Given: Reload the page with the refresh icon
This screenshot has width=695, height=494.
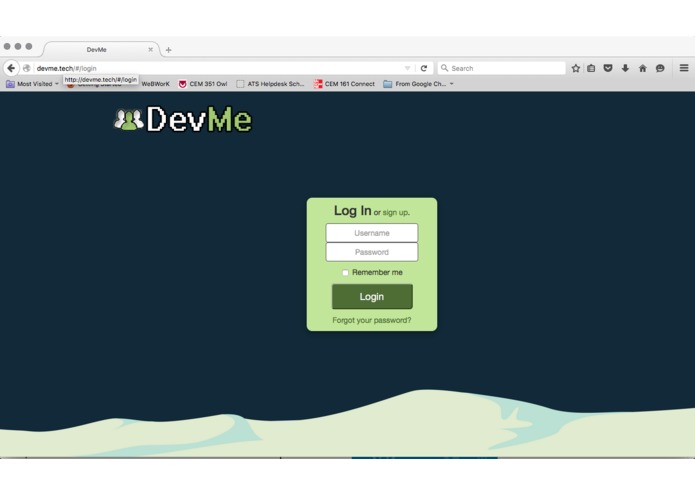Looking at the screenshot, I should pyautogui.click(x=424, y=68).
